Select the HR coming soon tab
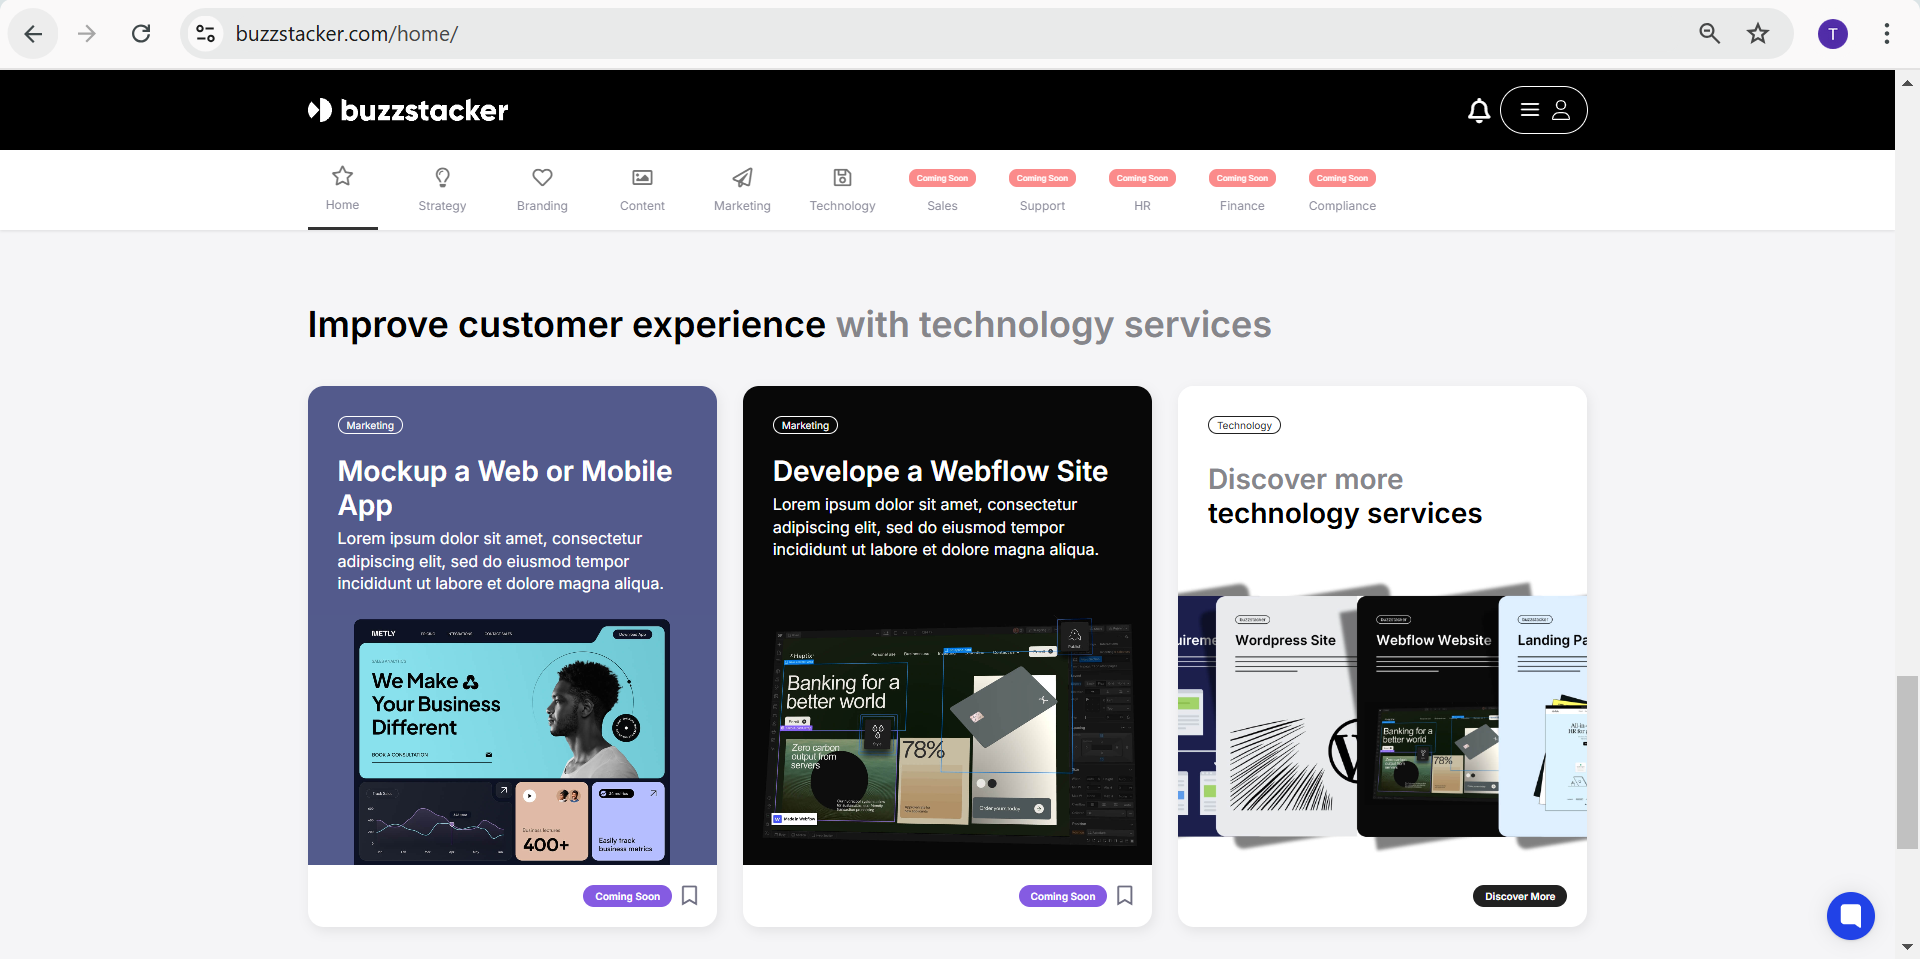This screenshot has height=959, width=1920. [x=1142, y=190]
